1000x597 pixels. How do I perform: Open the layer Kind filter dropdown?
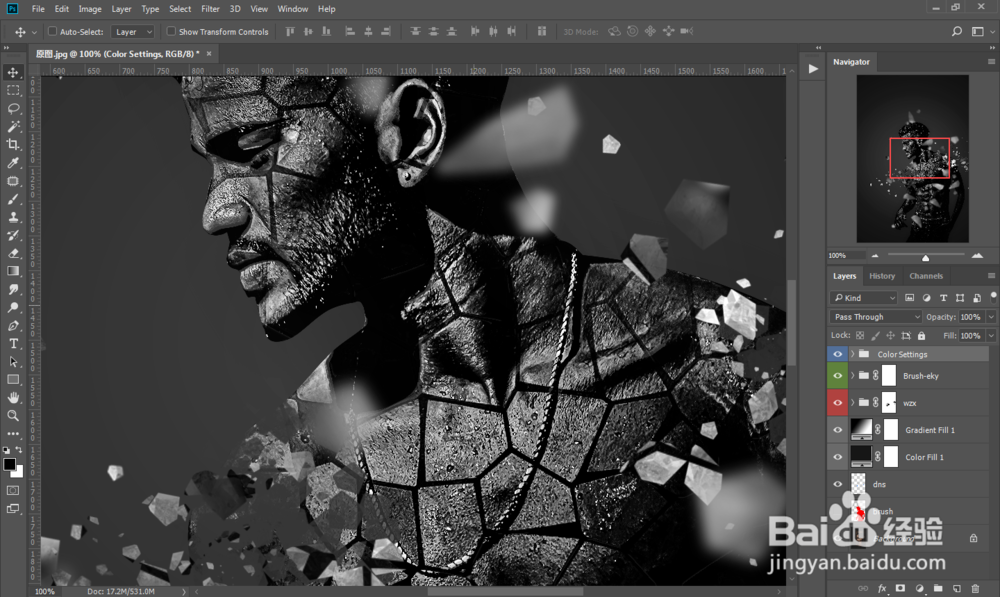click(864, 298)
